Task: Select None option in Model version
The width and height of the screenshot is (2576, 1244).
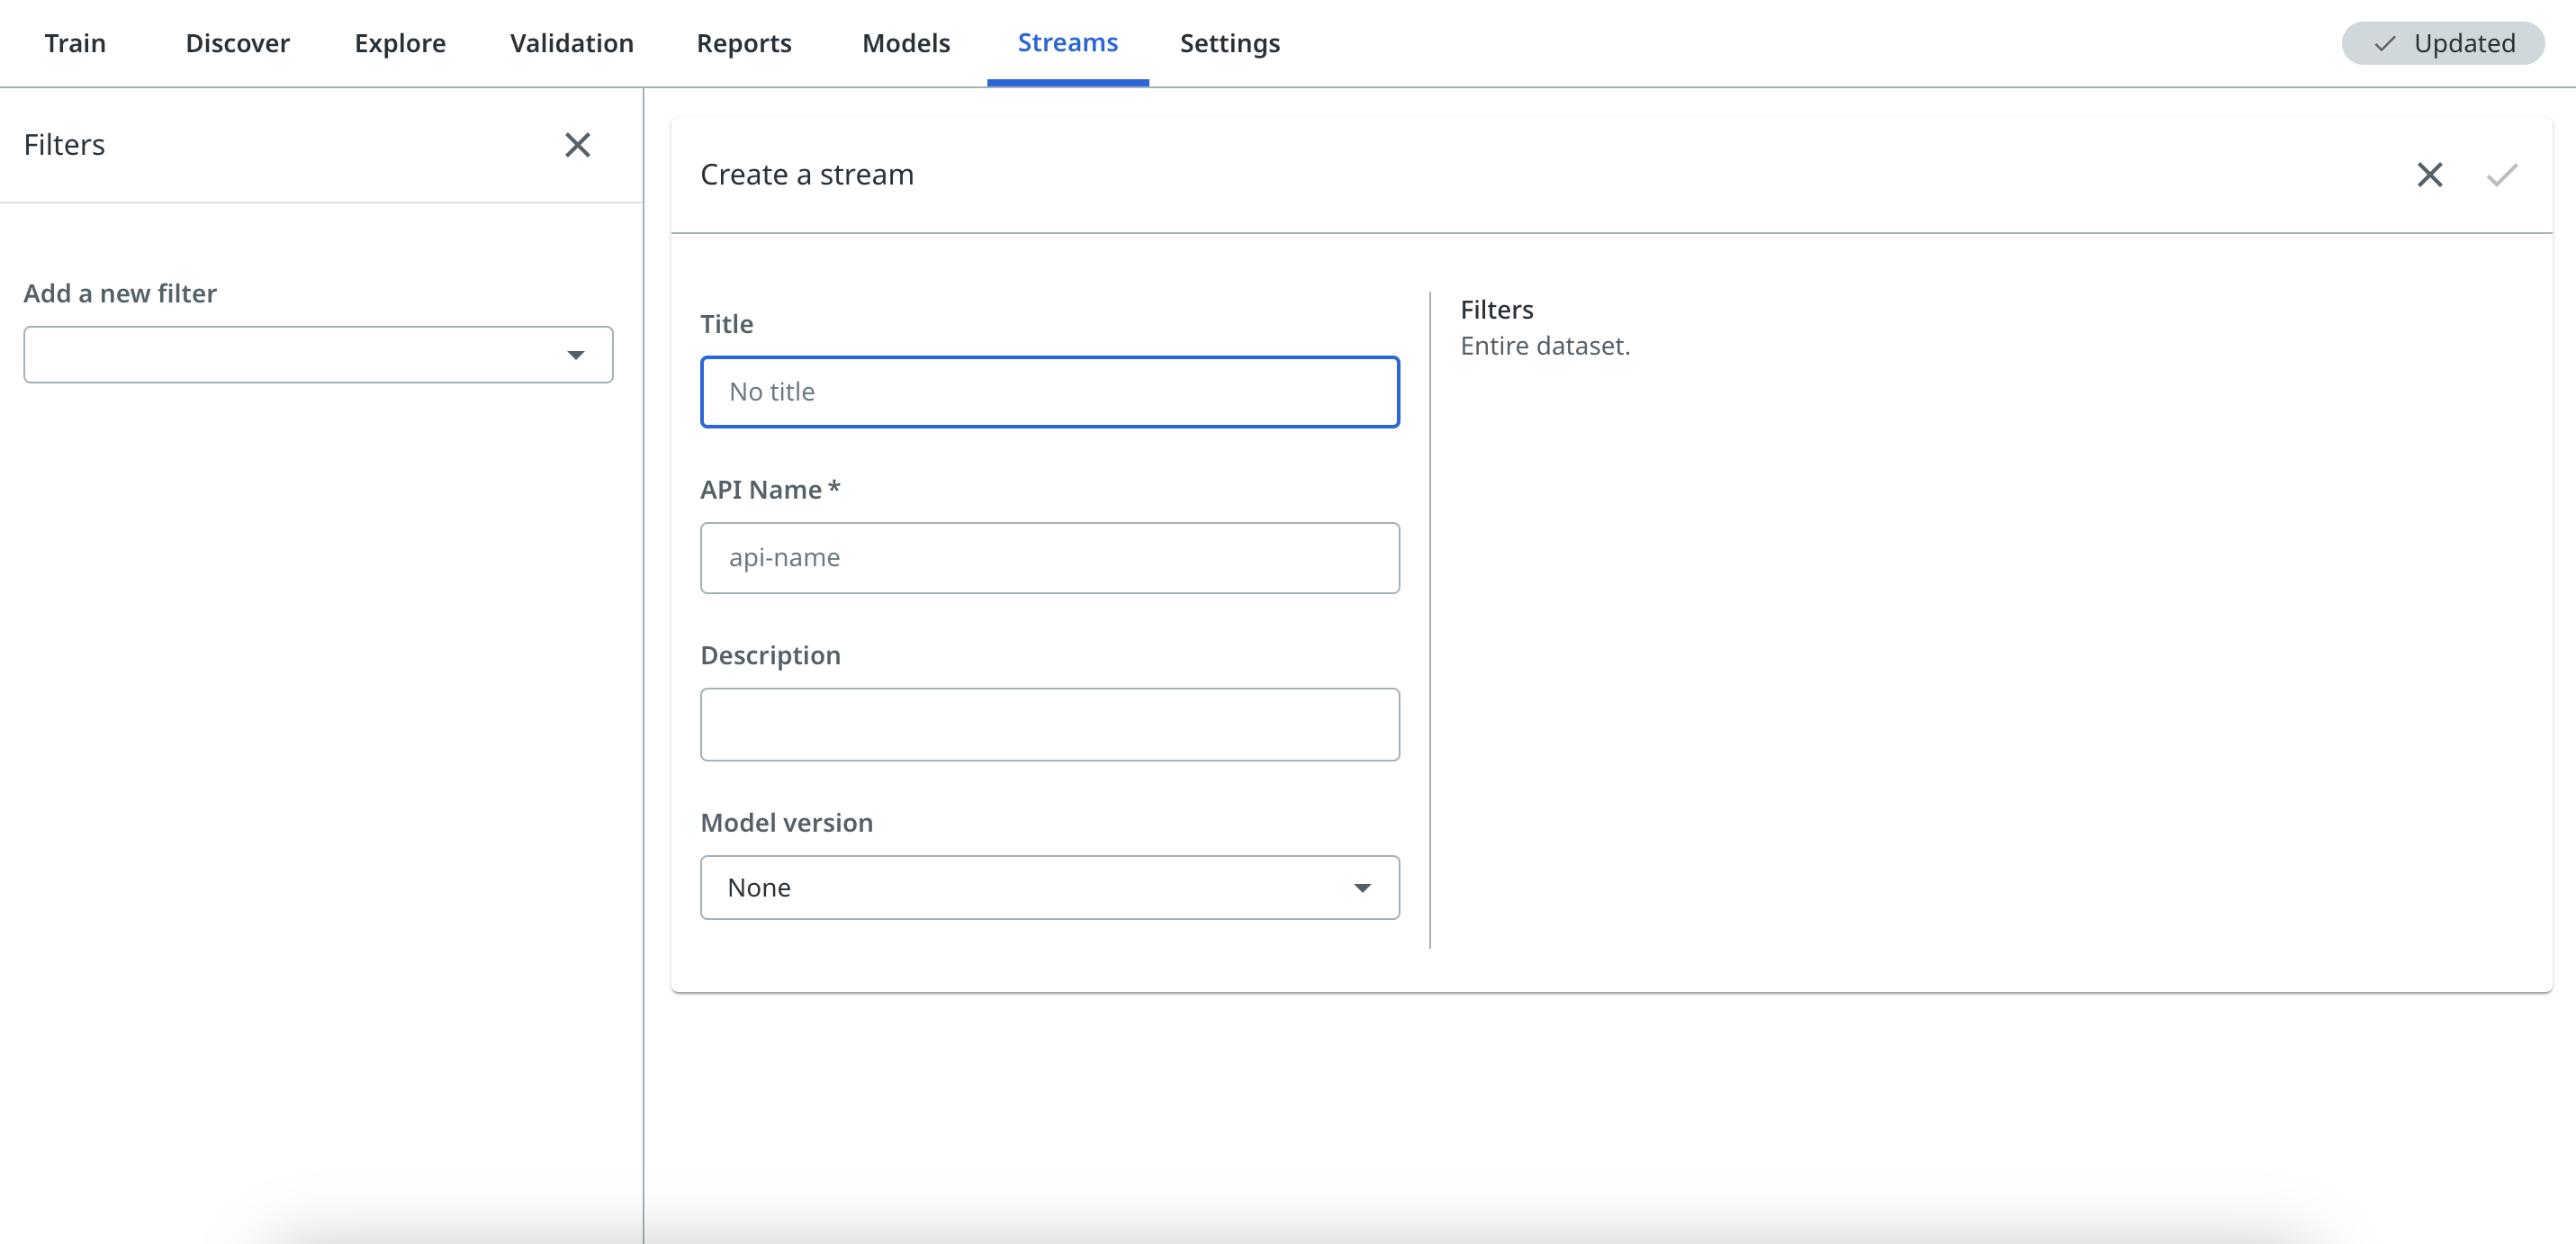Action: tap(1049, 886)
